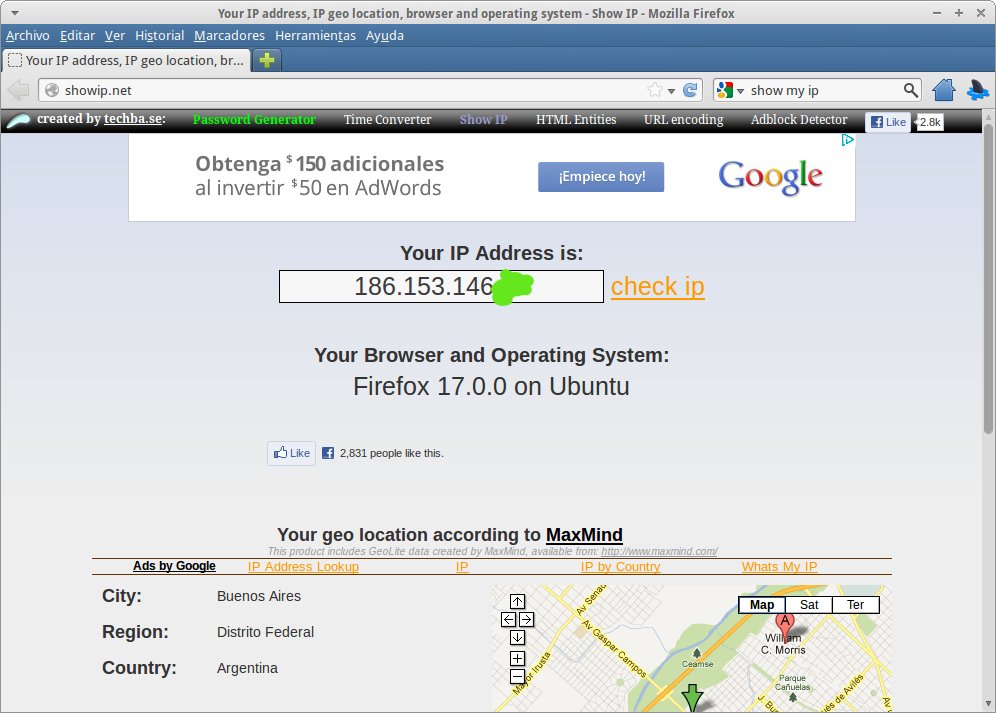Open the window menu arrow in title bar
Viewport: 996px width, 713px height.
[x=15, y=13]
